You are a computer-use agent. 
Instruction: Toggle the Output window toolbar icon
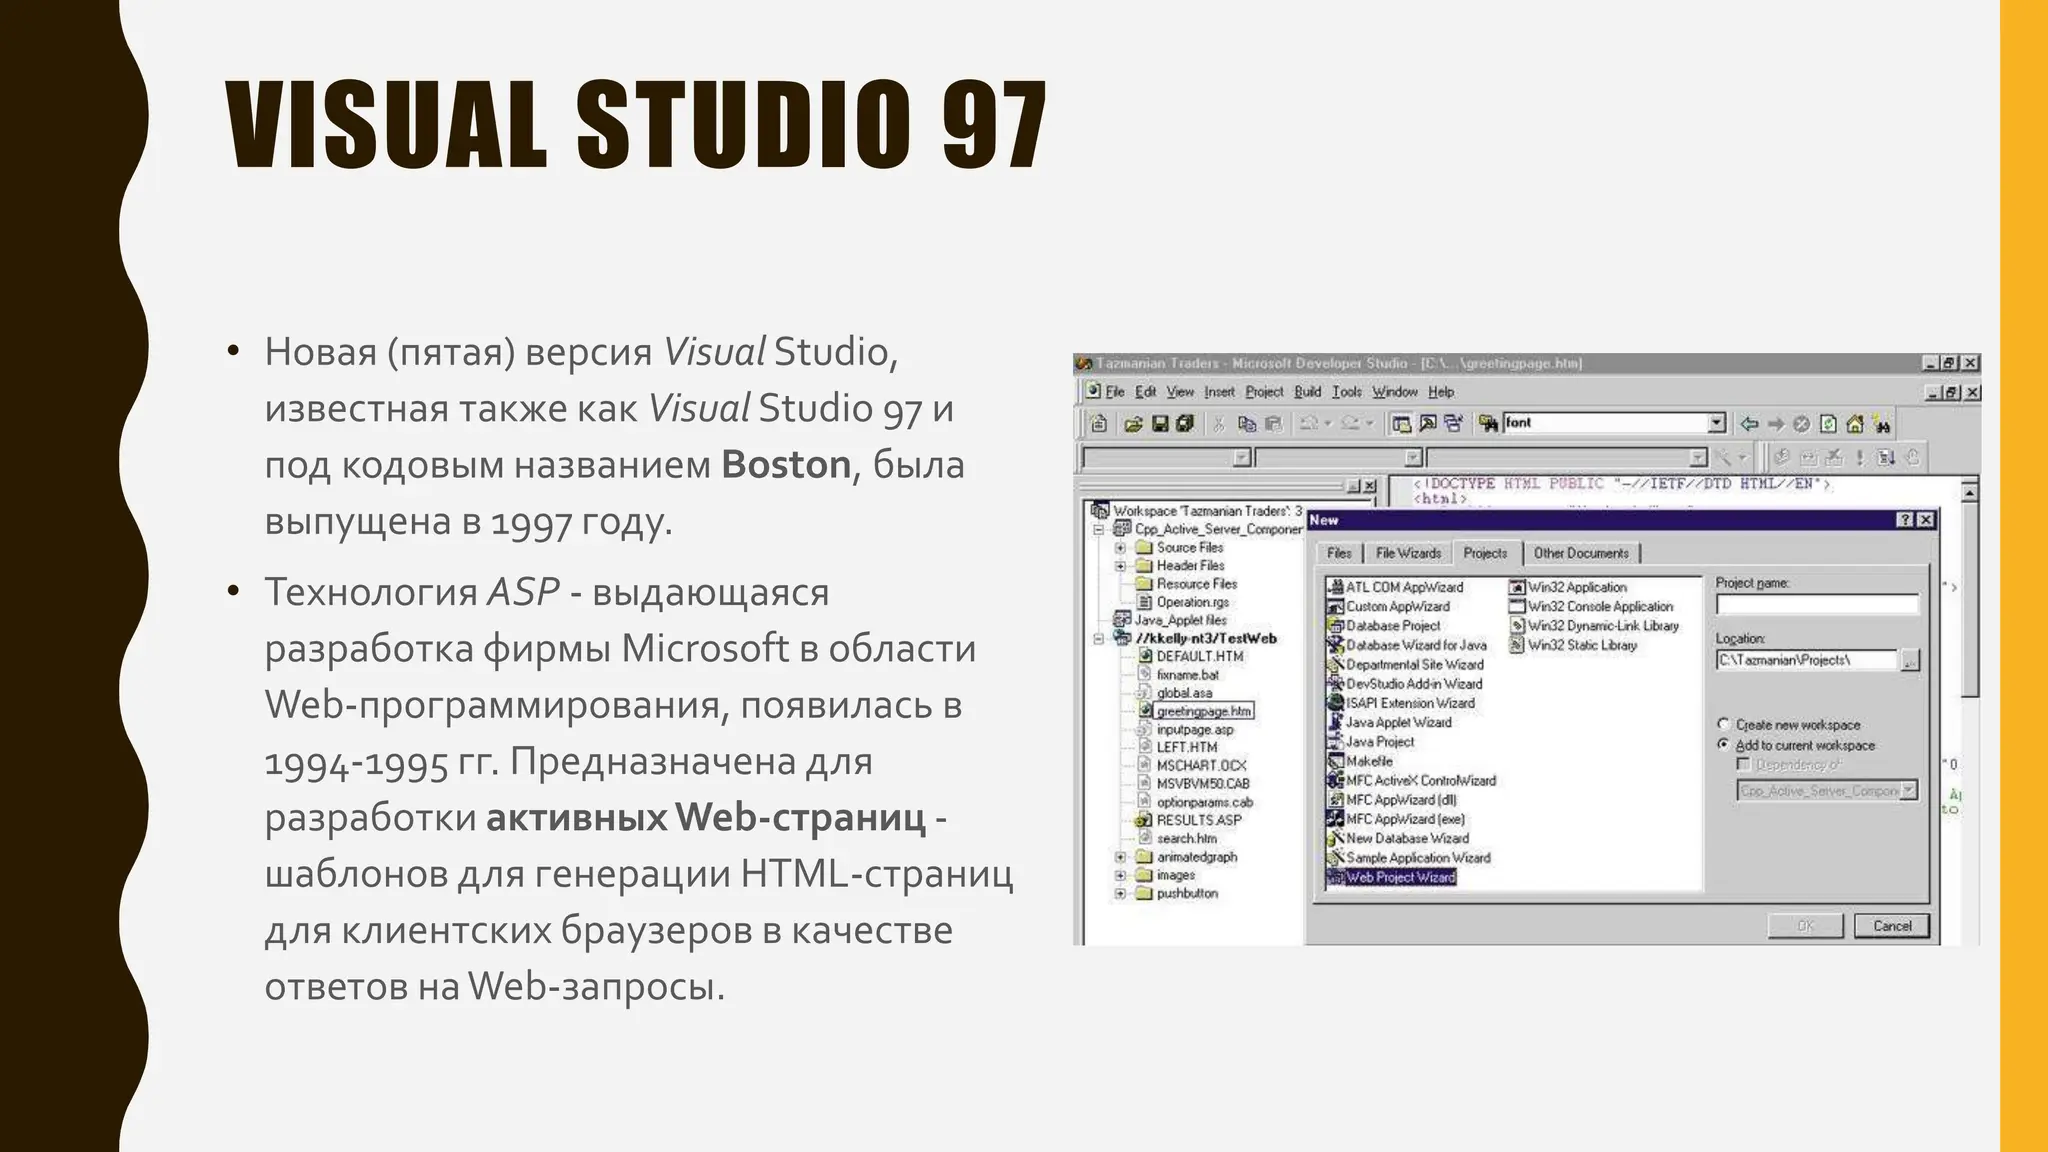pos(1427,424)
